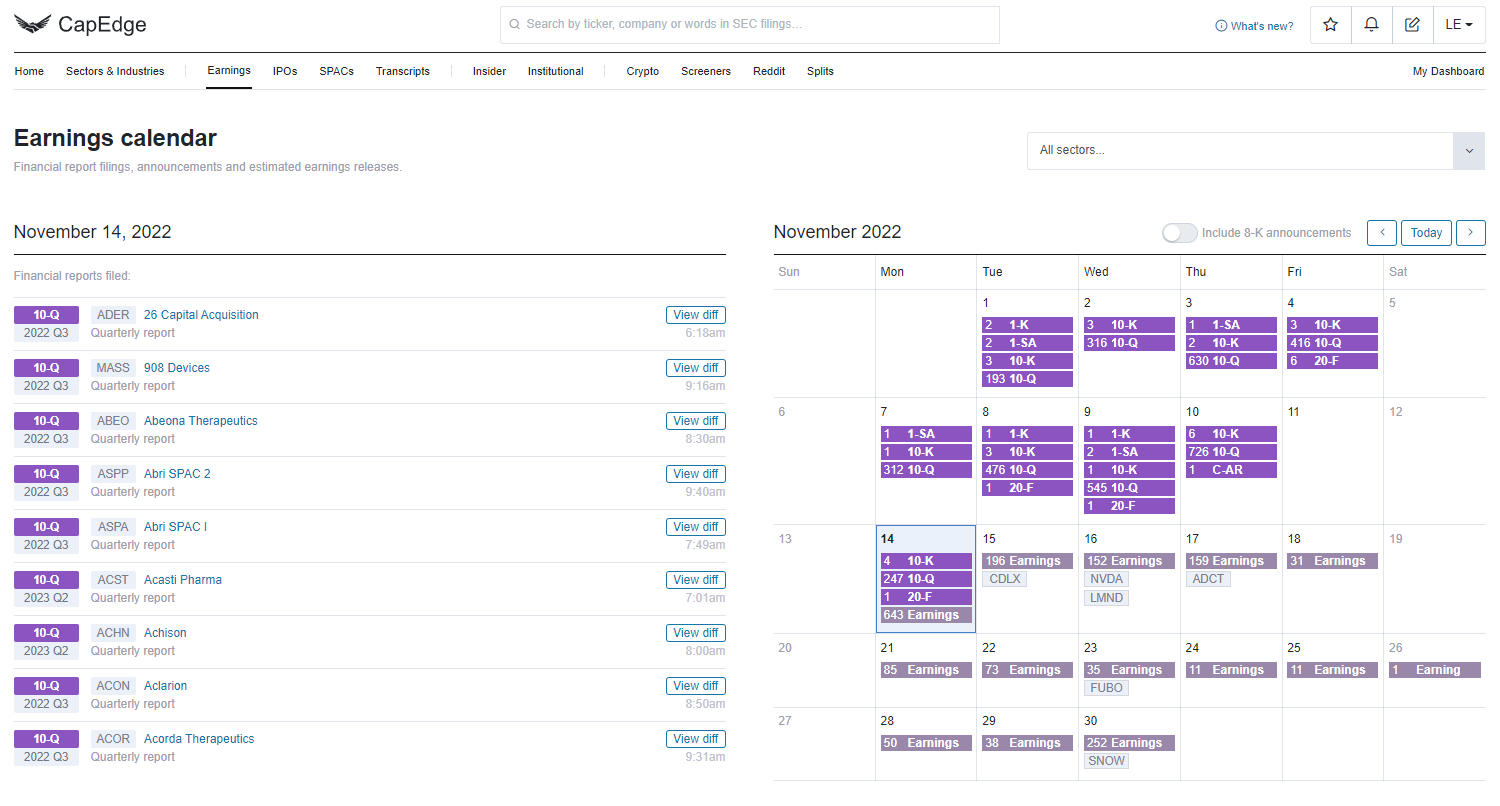Screen dimensions: 1500x806
Task: Open 252 Earnings on November 30
Action: pos(1129,743)
